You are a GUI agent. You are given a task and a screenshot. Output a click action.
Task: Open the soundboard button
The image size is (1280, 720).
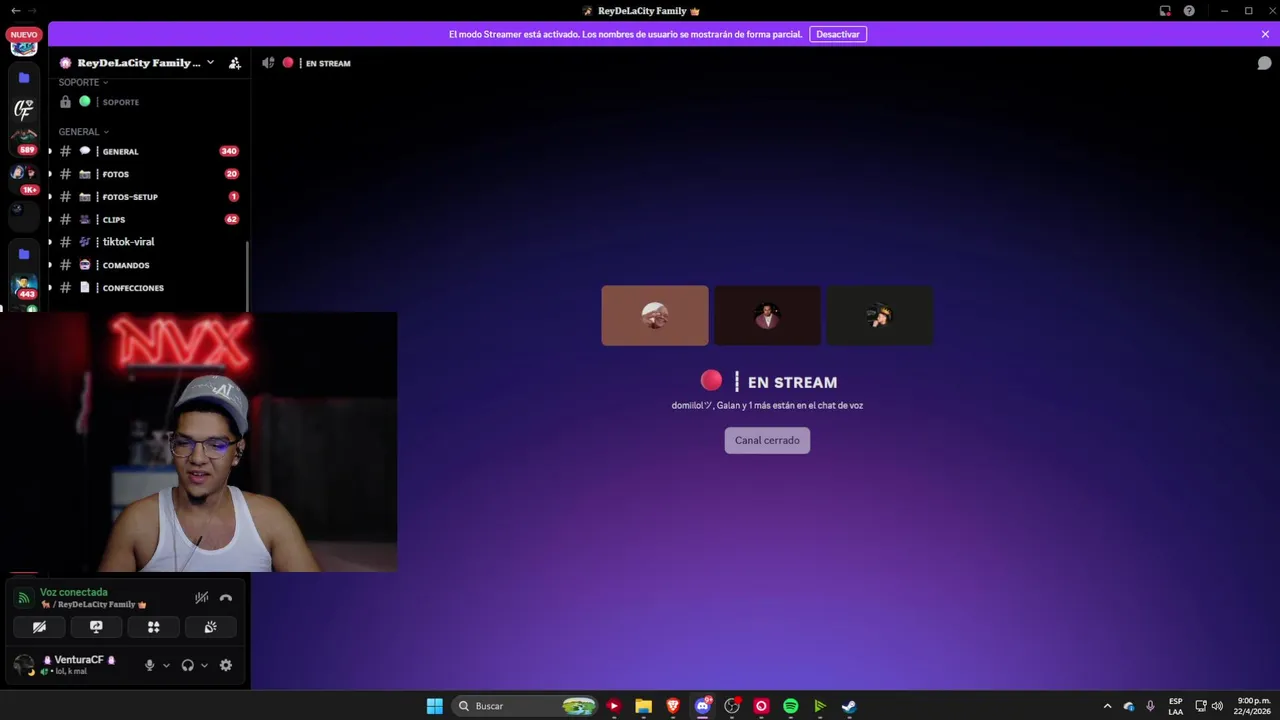[210, 627]
